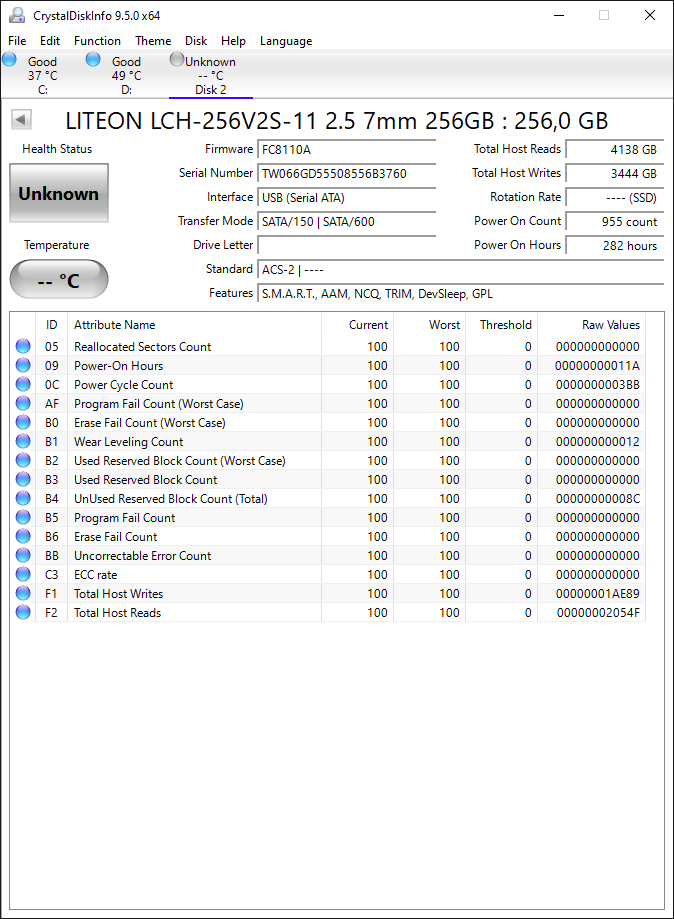
Task: Click the Worst column header
Action: coord(429,325)
